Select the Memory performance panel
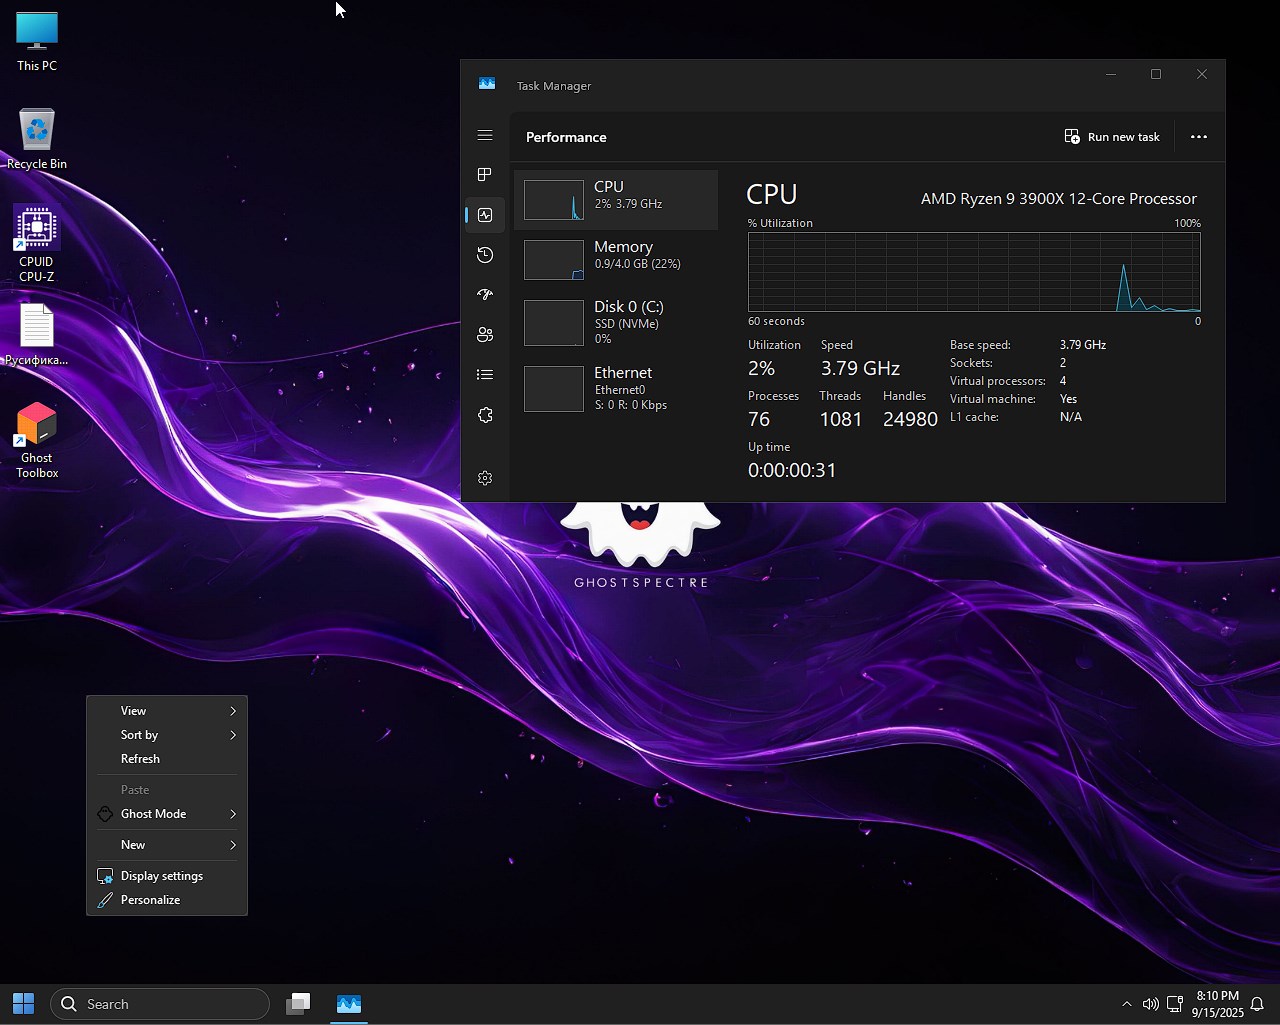Viewport: 1280px width, 1025px height. point(617,259)
